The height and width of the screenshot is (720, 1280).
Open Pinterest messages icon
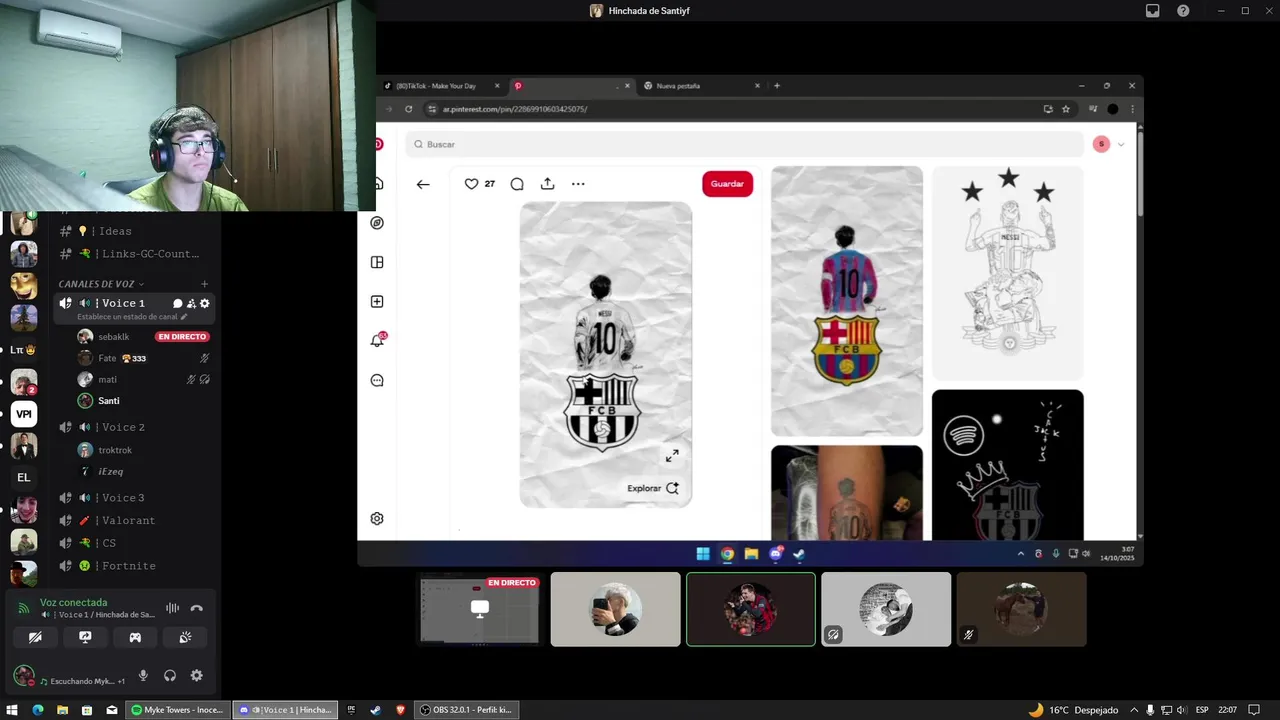377,380
